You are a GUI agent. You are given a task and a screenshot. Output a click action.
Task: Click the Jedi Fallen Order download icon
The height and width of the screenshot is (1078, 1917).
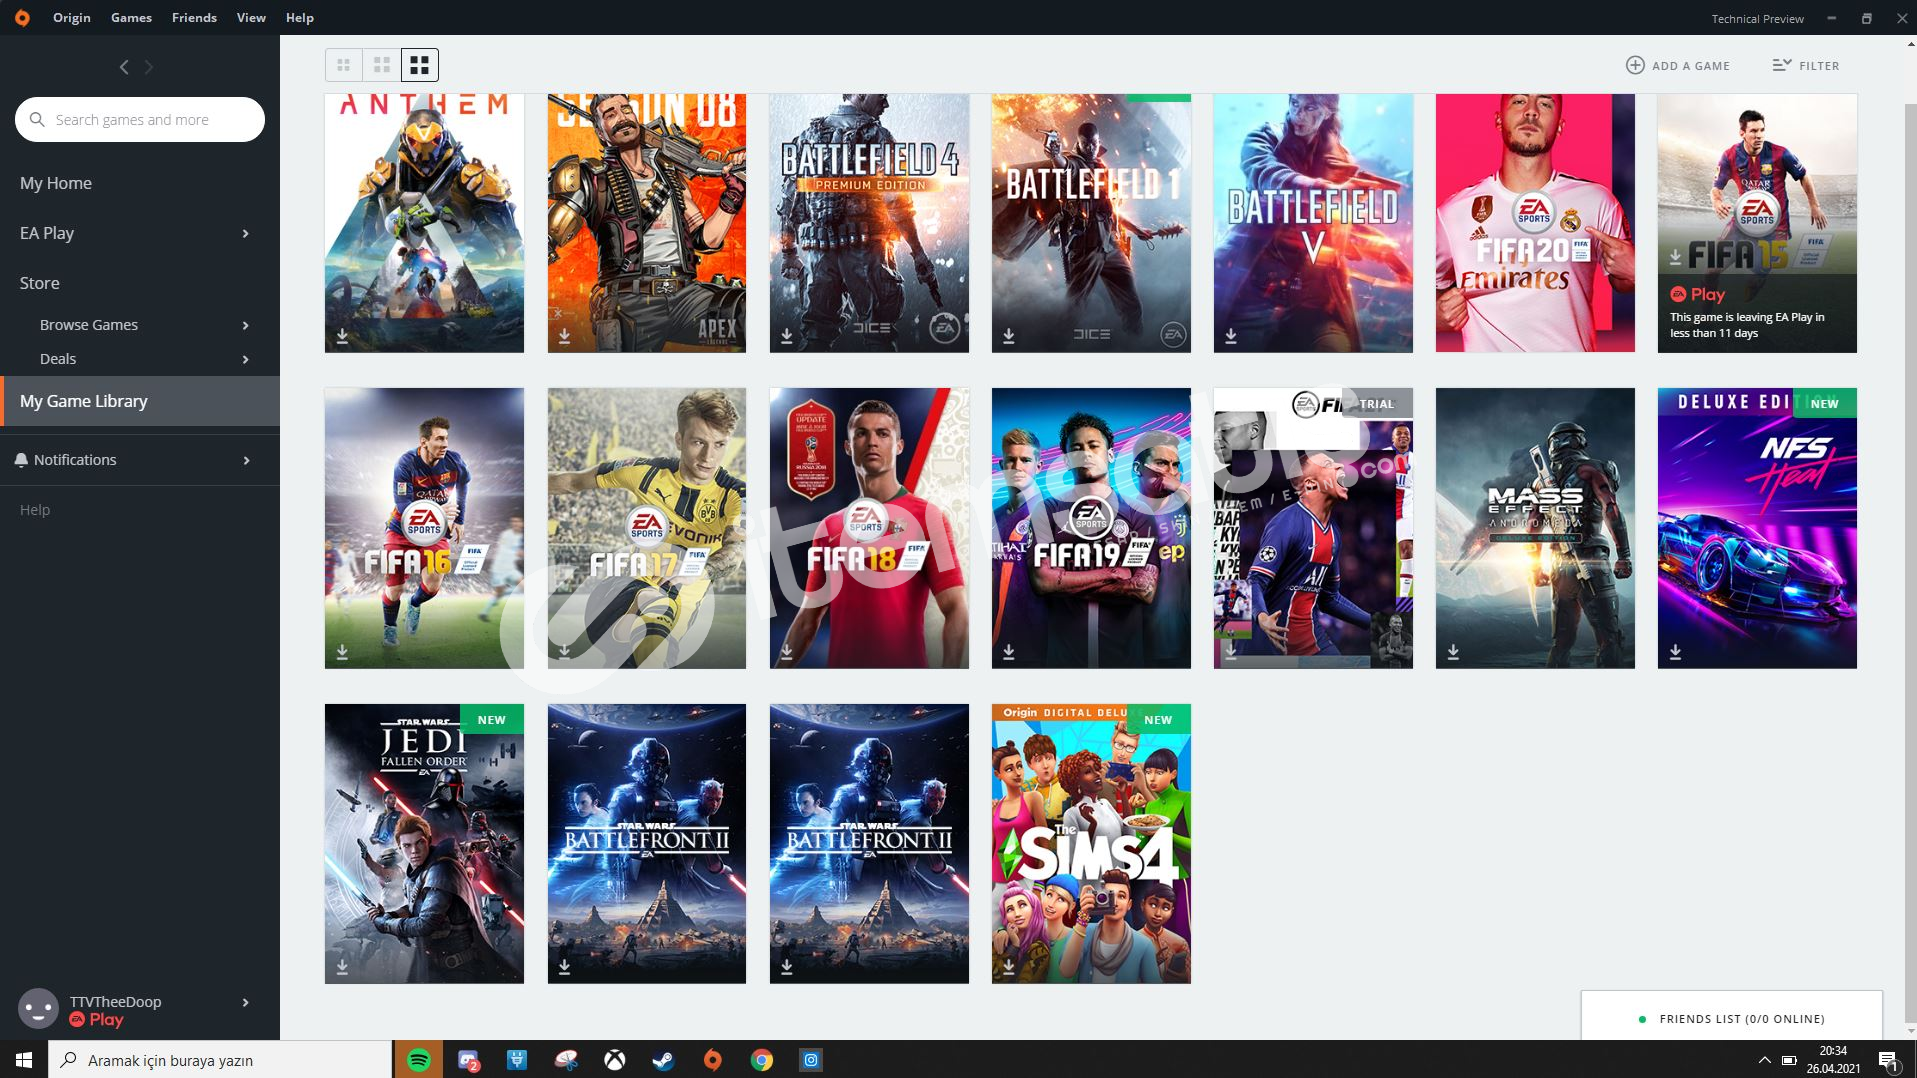tap(342, 967)
